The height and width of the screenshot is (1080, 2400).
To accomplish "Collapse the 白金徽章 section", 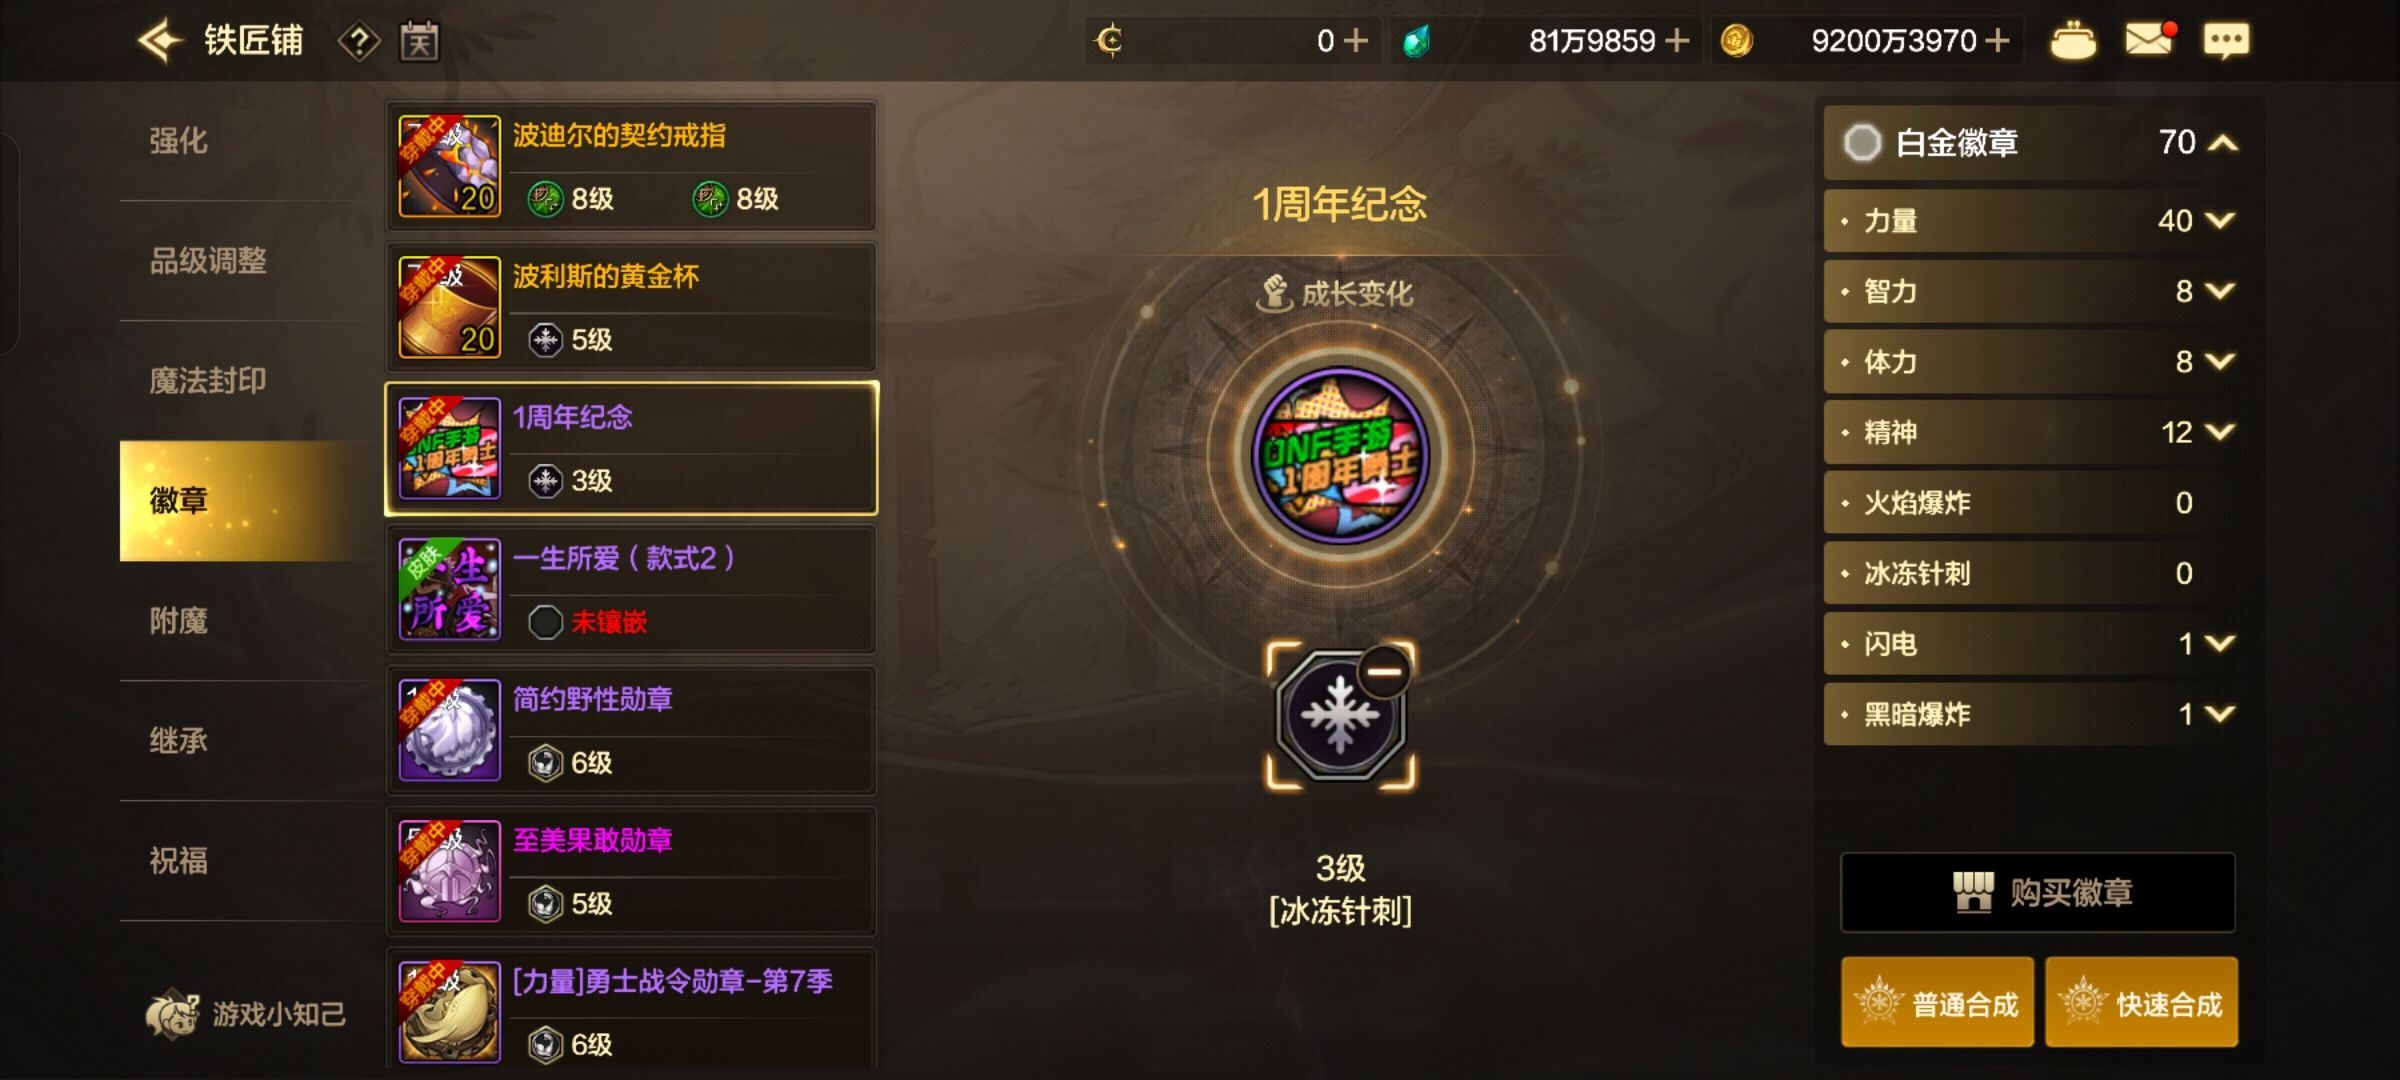I will pyautogui.click(x=2223, y=143).
